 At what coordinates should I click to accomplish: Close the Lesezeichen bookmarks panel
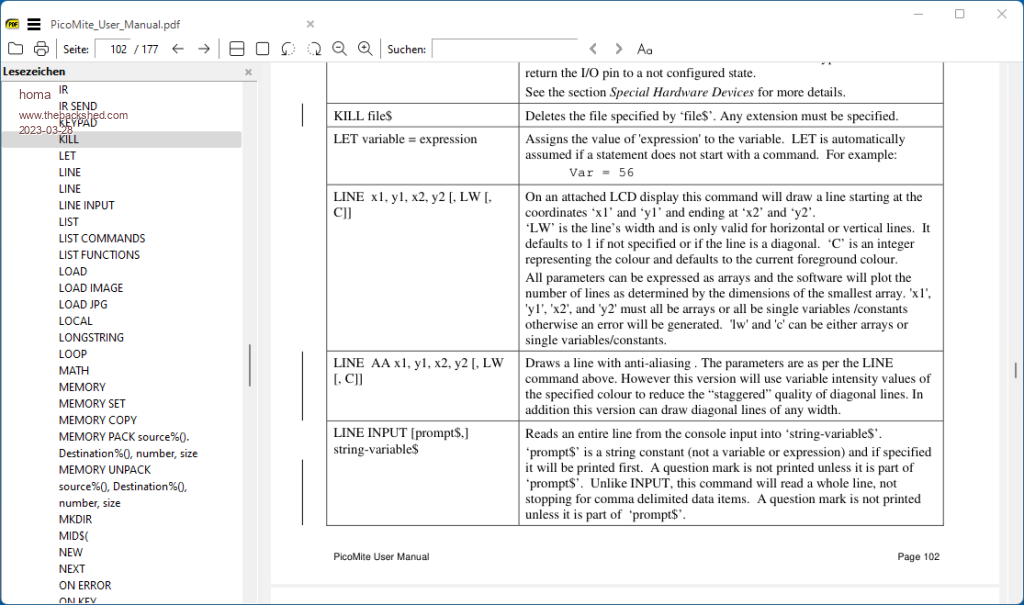(249, 72)
